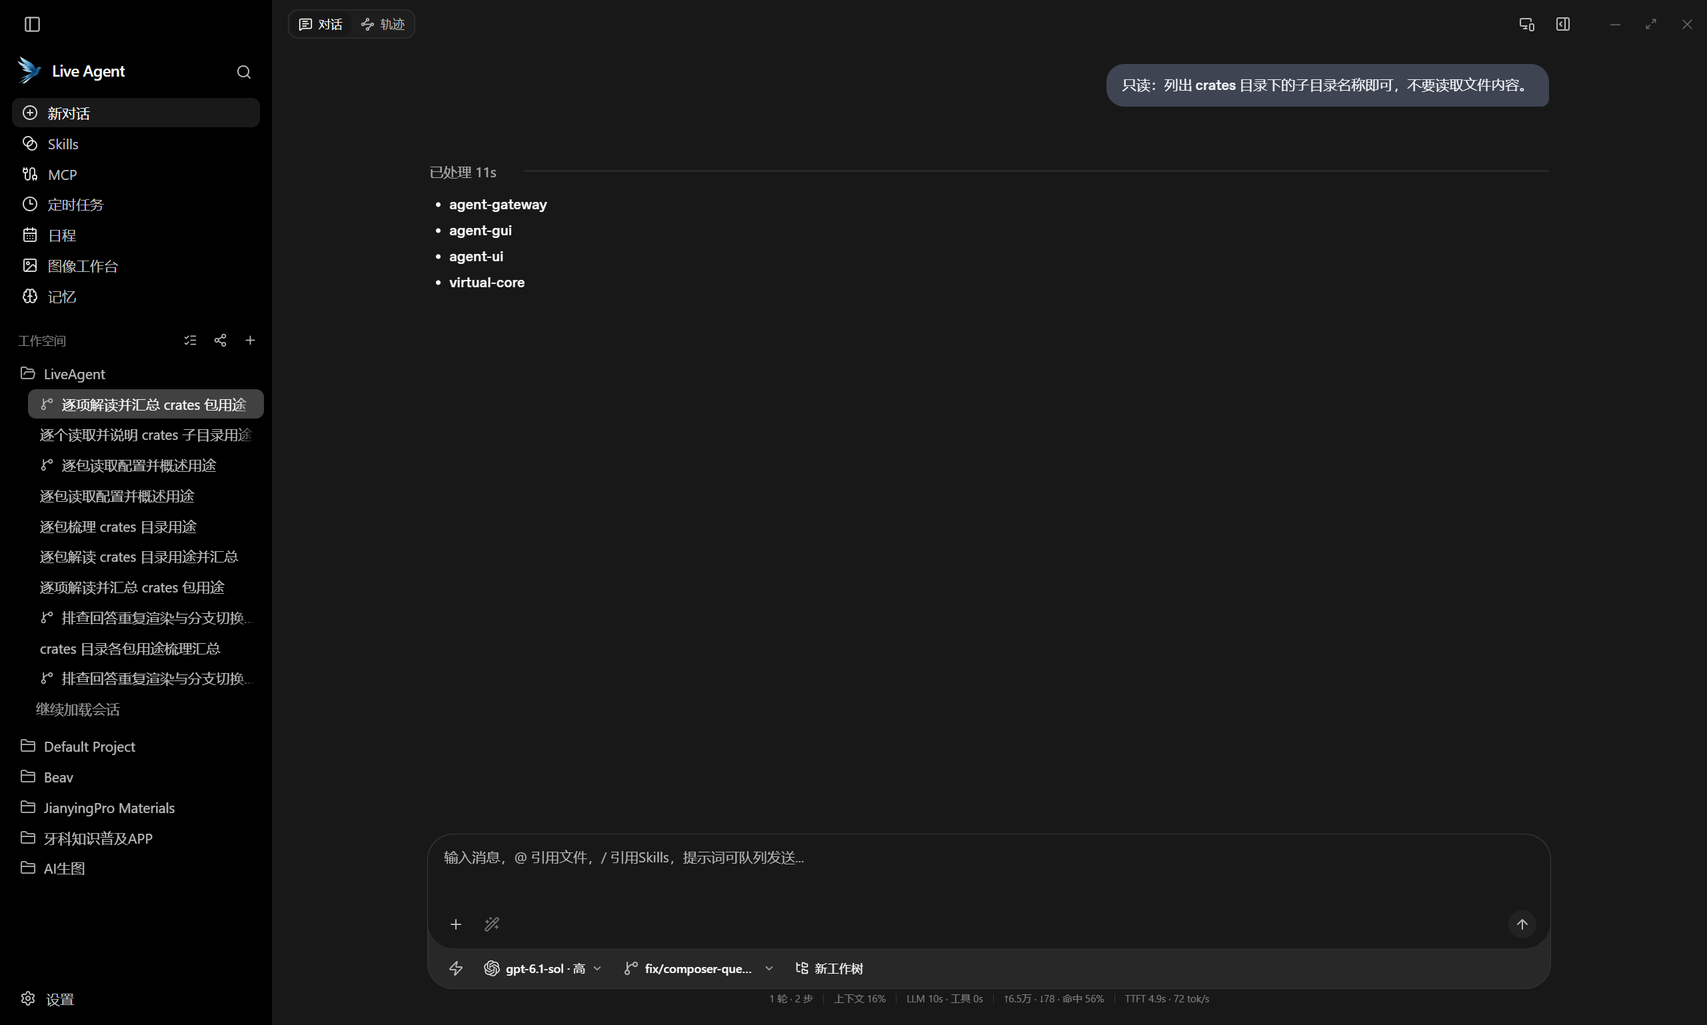Start a new conversation via 新对话
This screenshot has width=1707, height=1025.
coord(136,113)
